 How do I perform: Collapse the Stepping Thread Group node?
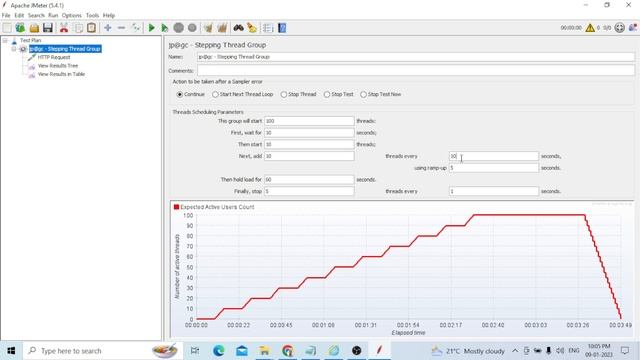click(x=14, y=49)
